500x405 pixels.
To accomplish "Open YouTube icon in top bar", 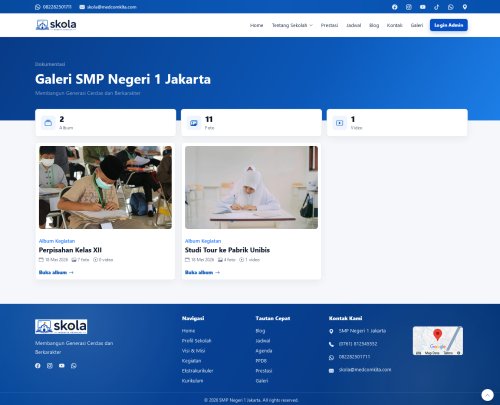I will pyautogui.click(x=423, y=7).
